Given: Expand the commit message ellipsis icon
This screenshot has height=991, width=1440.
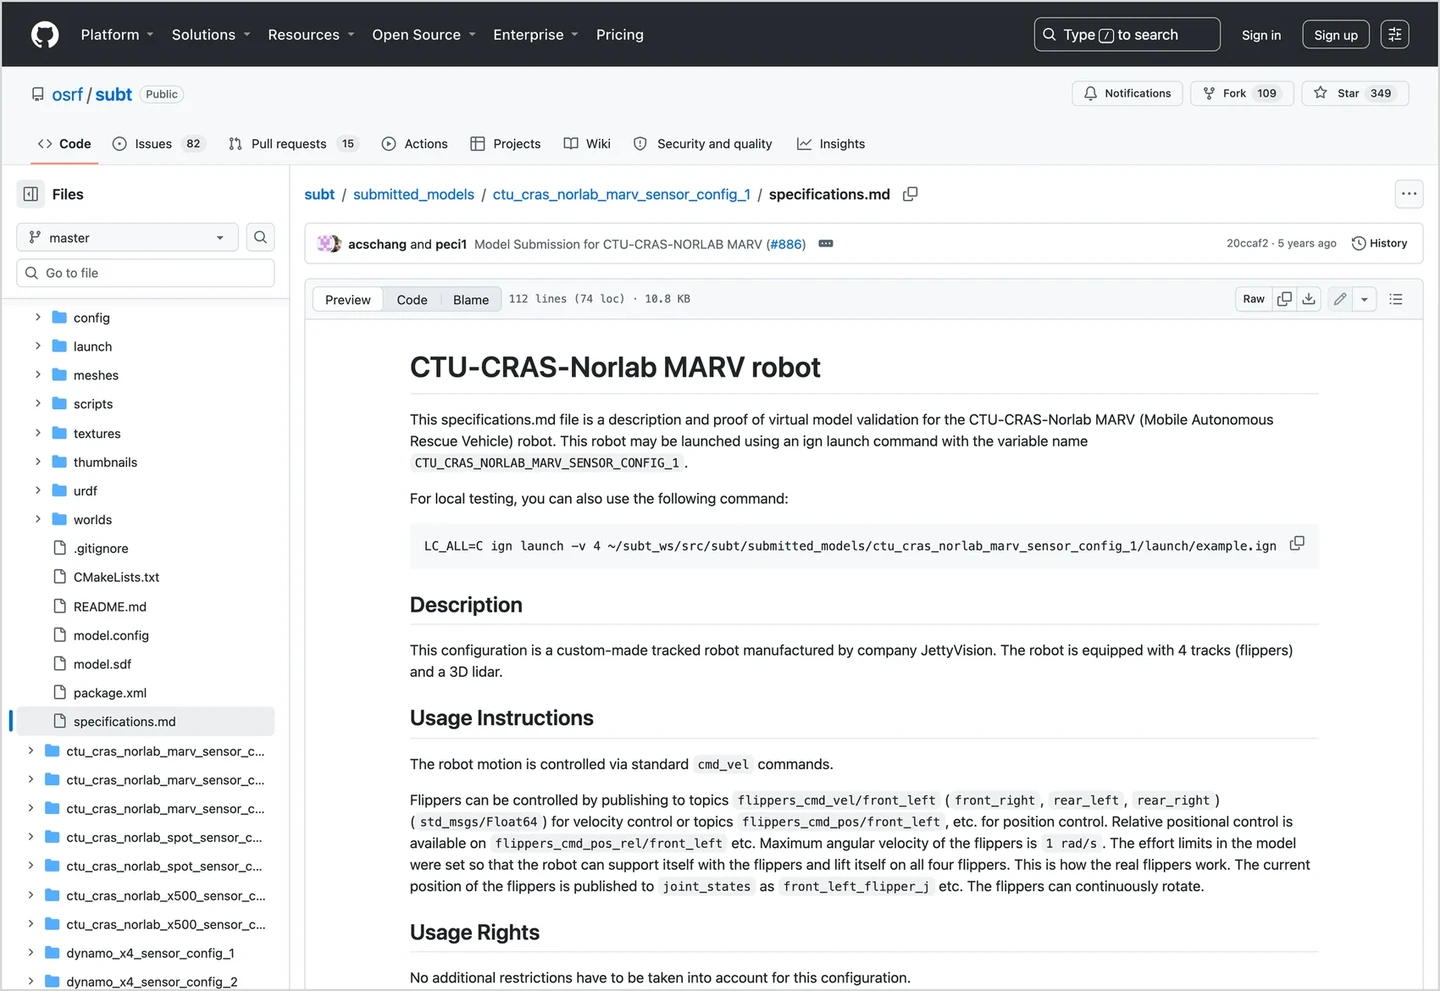Looking at the screenshot, I should tap(826, 244).
